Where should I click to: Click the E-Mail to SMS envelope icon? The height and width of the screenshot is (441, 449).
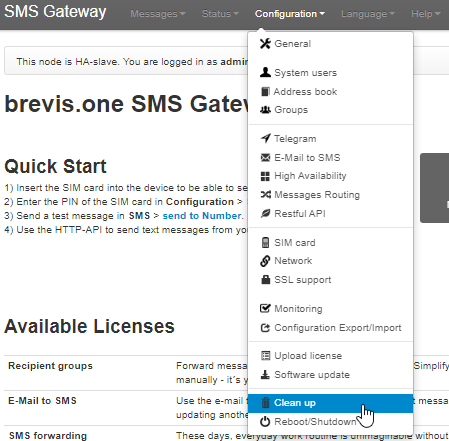tap(265, 157)
